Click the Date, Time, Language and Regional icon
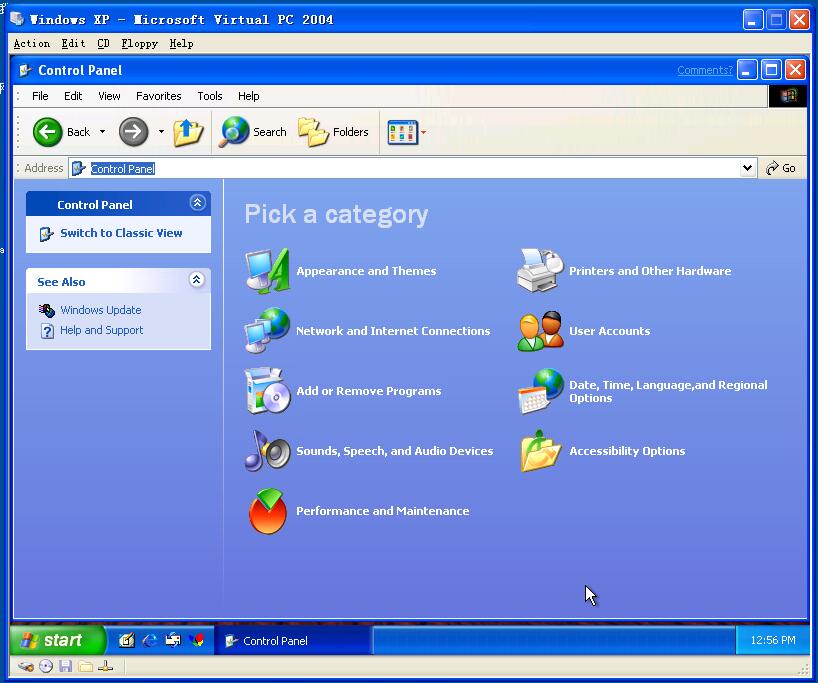The height and width of the screenshot is (683, 818). (540, 391)
